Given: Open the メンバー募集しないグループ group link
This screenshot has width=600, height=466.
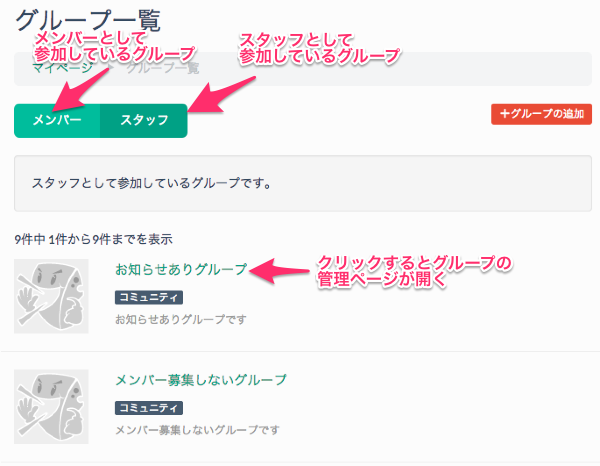Looking at the screenshot, I should [201, 380].
